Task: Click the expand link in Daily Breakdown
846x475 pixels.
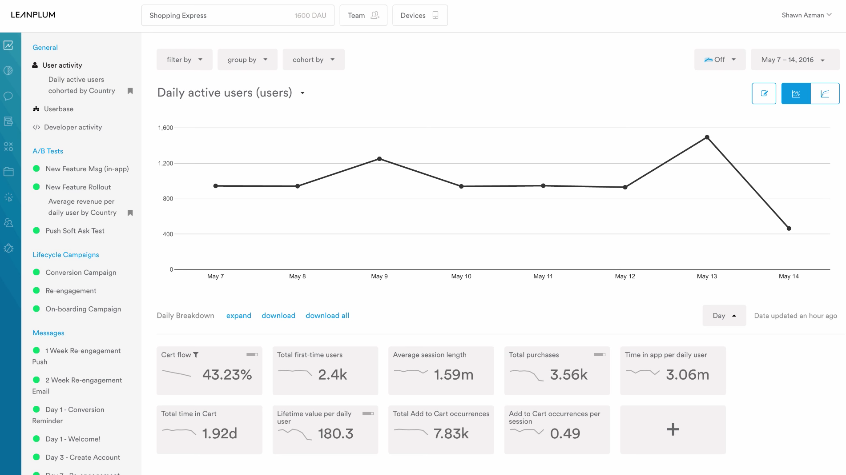Action: [x=239, y=315]
